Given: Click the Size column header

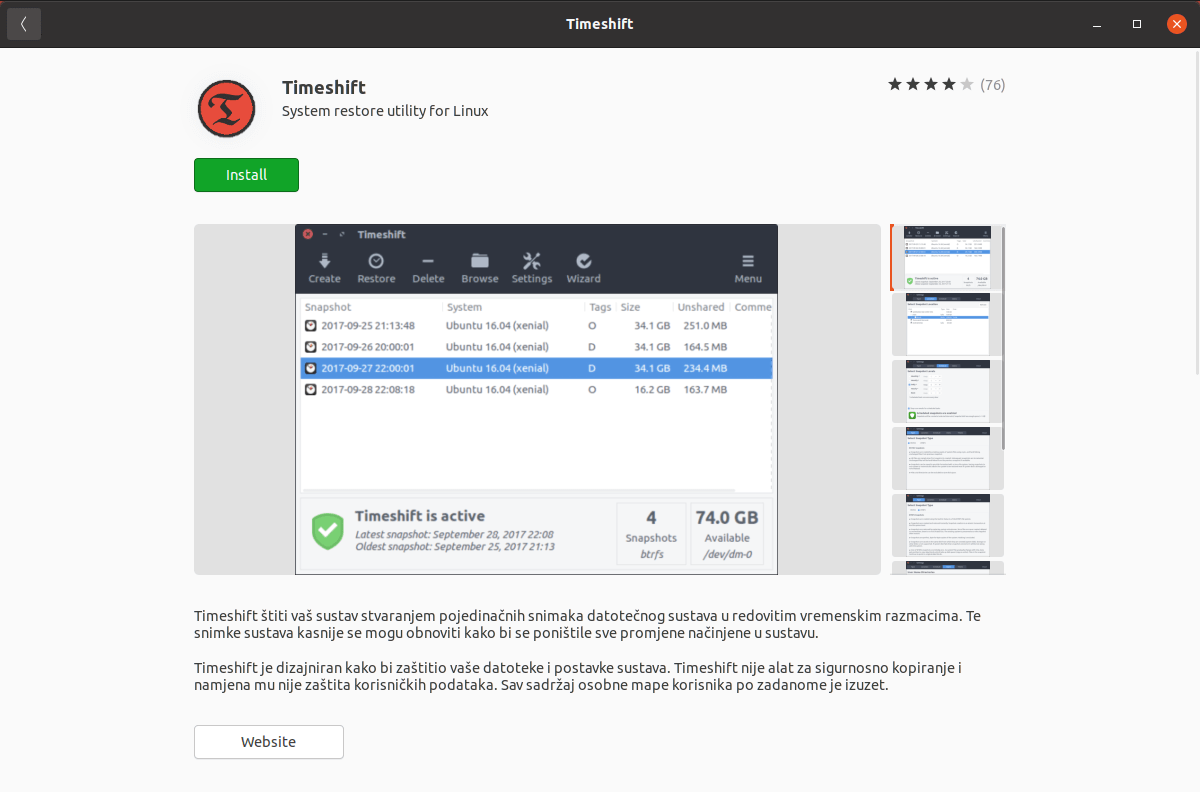Looking at the screenshot, I should 630,307.
